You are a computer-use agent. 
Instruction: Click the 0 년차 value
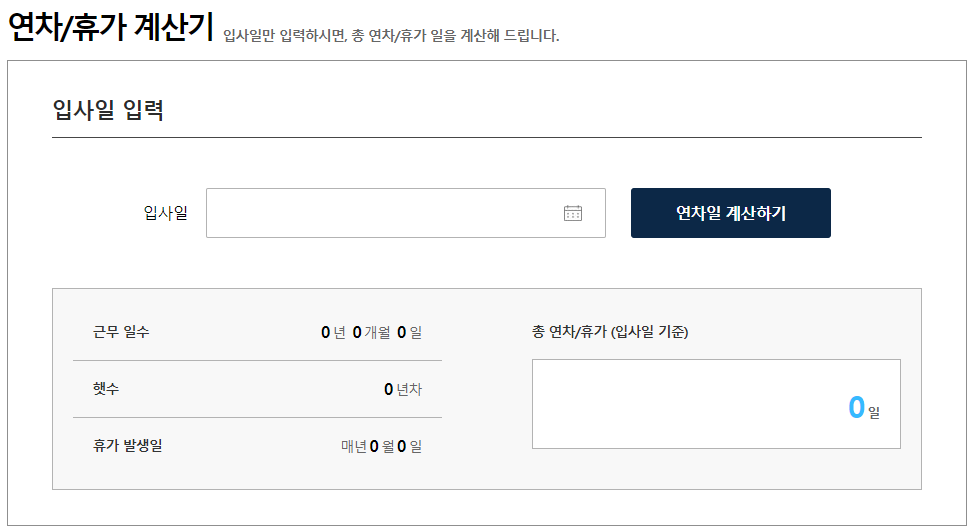[403, 389]
